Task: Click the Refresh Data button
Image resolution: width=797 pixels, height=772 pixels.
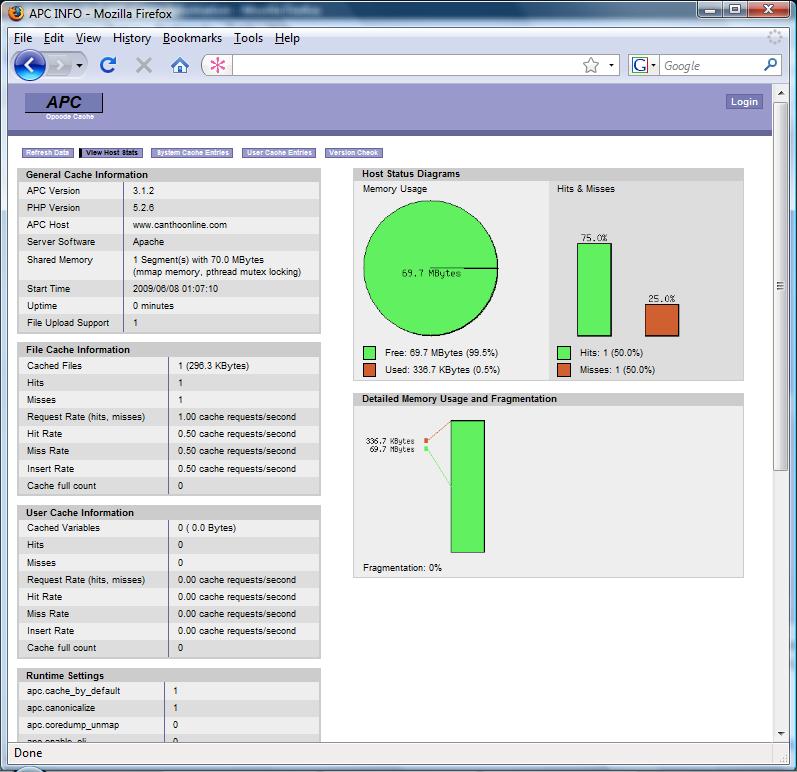Action: pos(48,152)
